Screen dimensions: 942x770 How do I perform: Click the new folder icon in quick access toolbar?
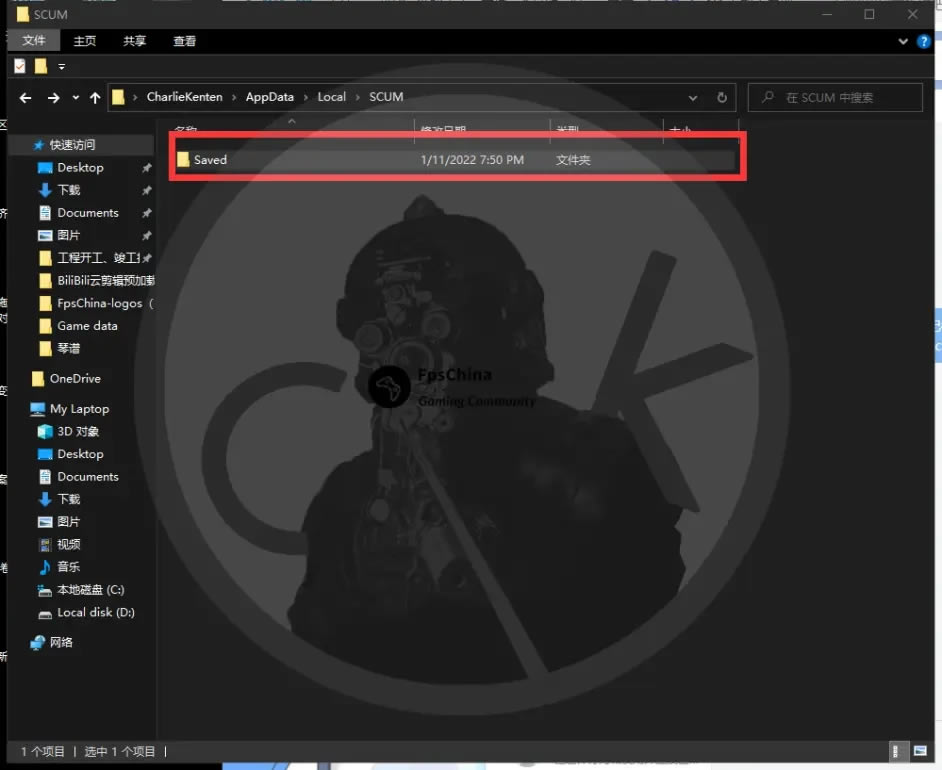[x=41, y=66]
